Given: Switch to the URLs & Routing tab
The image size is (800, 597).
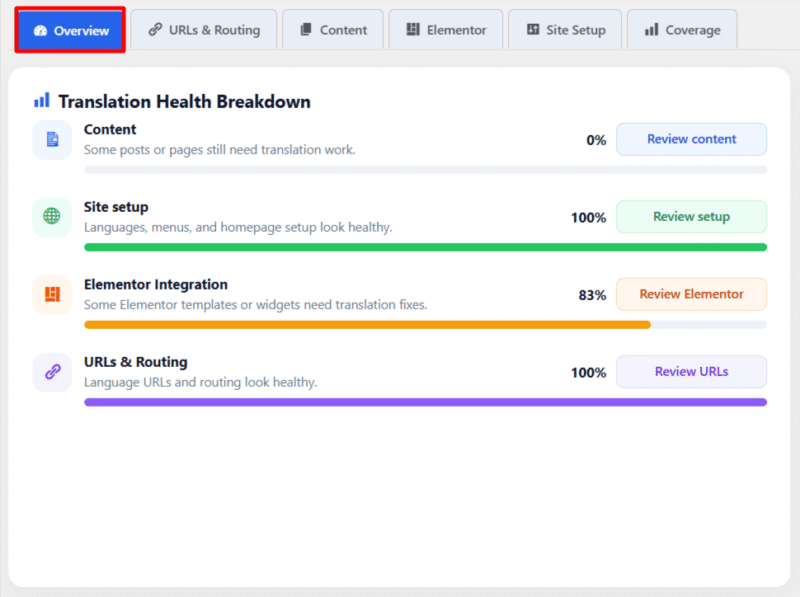Looking at the screenshot, I should 204,30.
